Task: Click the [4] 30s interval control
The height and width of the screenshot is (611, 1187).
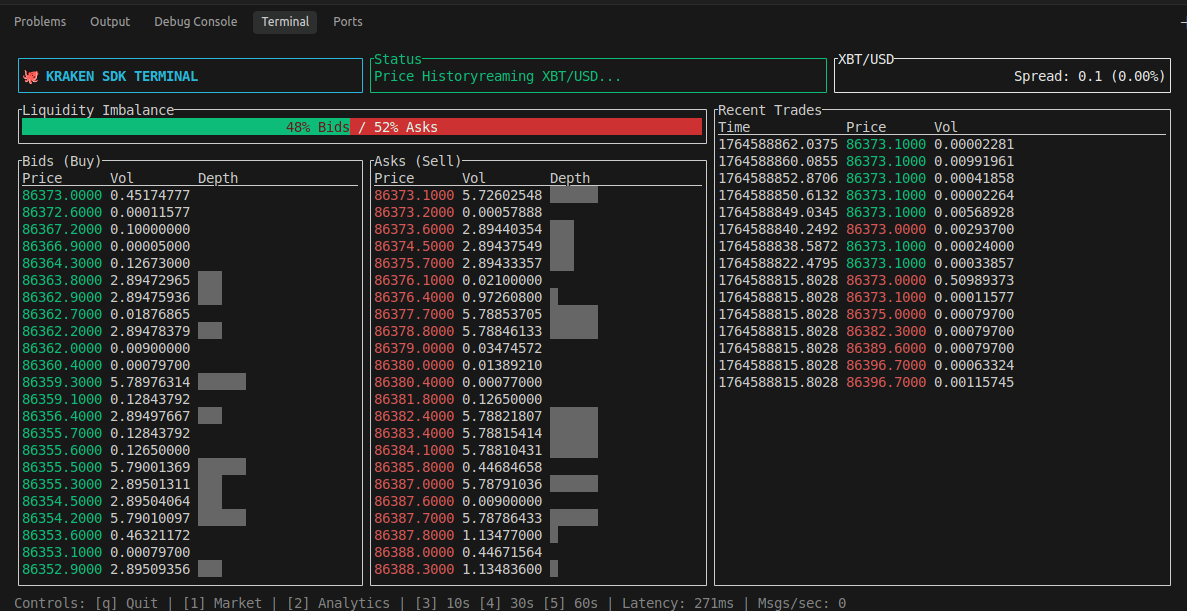Action: pos(506,603)
